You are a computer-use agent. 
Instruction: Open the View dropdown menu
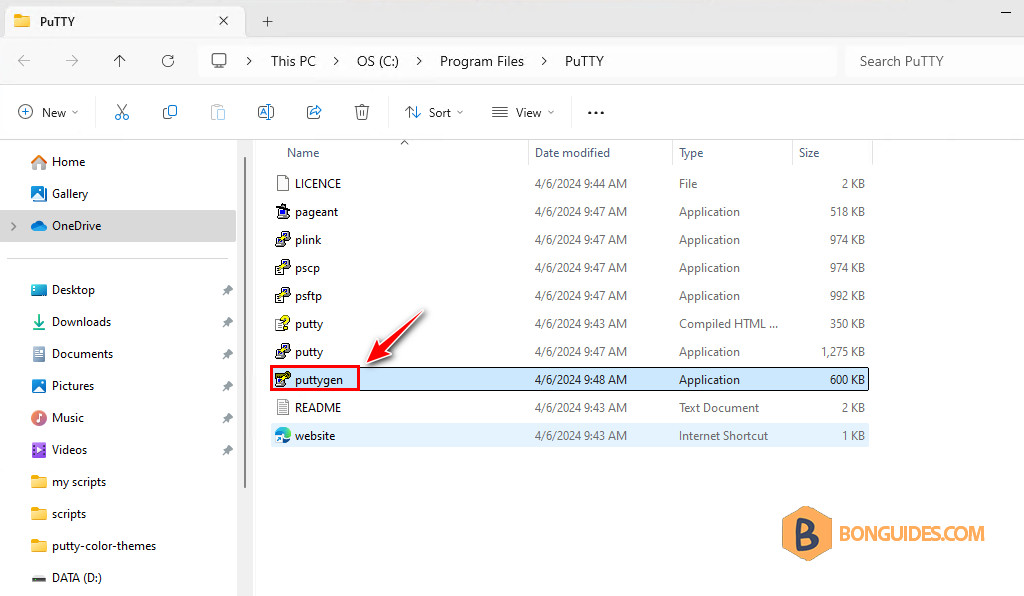(523, 112)
